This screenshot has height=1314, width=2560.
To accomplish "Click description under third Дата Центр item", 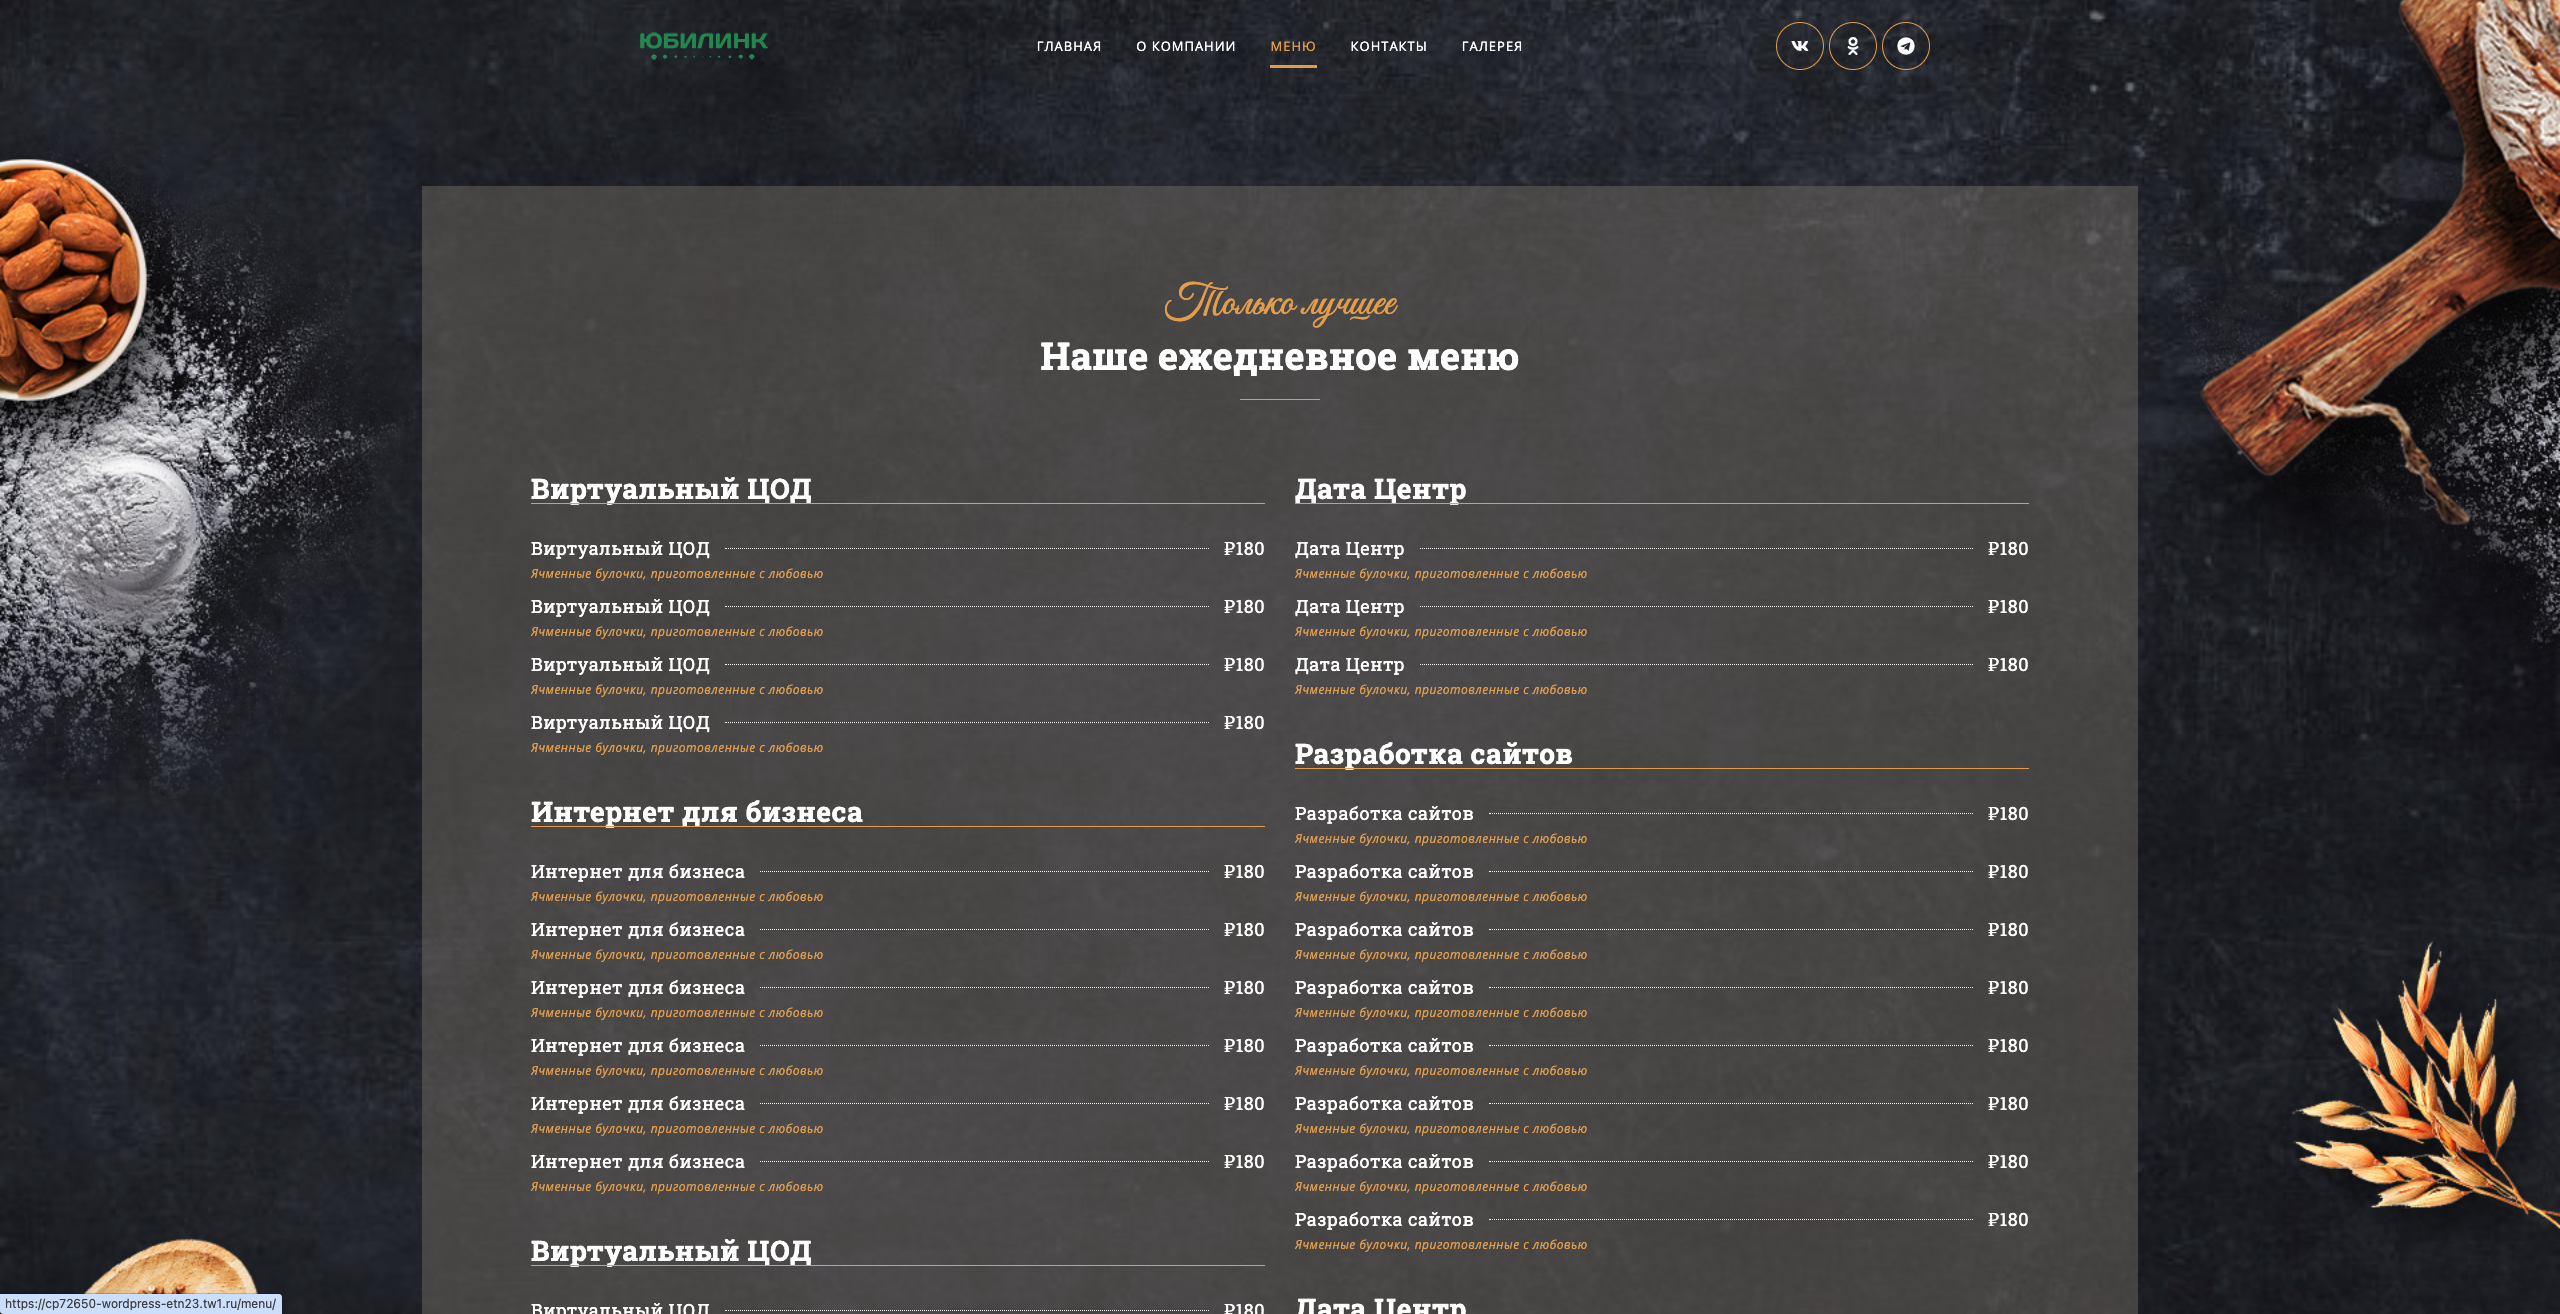I will pos(1440,690).
